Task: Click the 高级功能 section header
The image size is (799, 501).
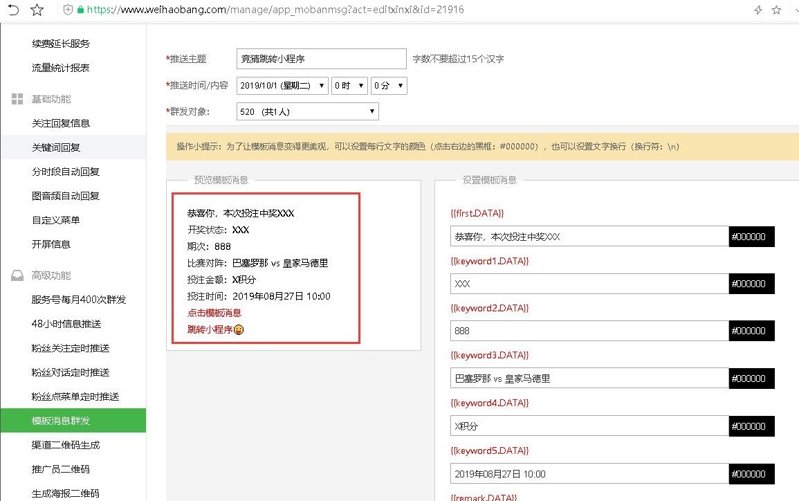Action: click(x=51, y=276)
